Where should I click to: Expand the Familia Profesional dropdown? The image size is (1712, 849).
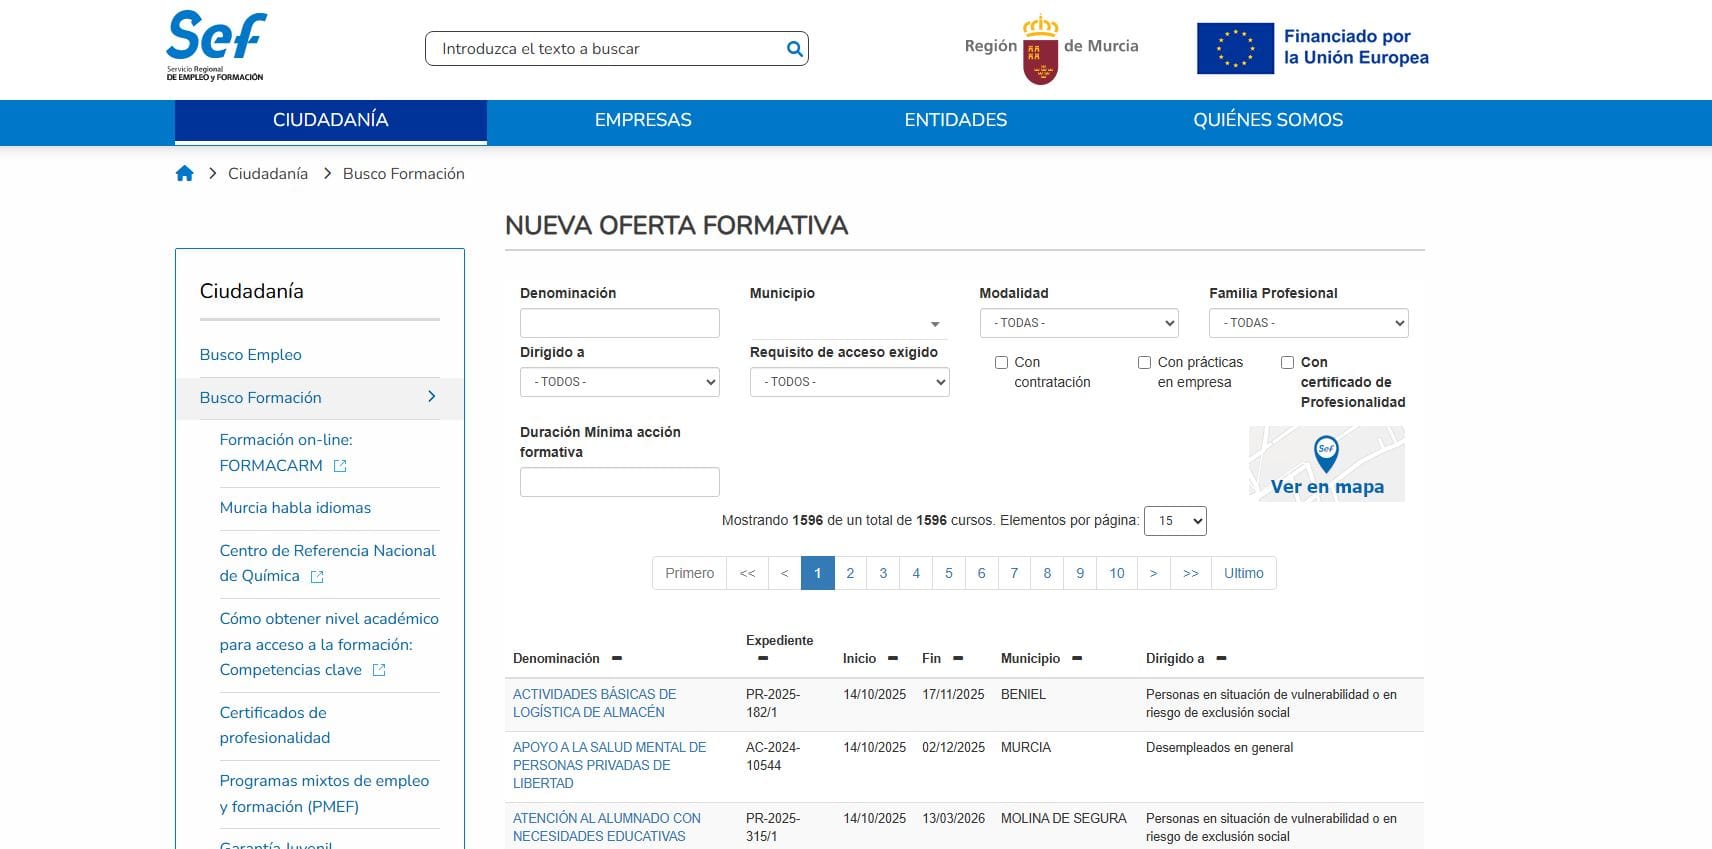tap(1308, 323)
